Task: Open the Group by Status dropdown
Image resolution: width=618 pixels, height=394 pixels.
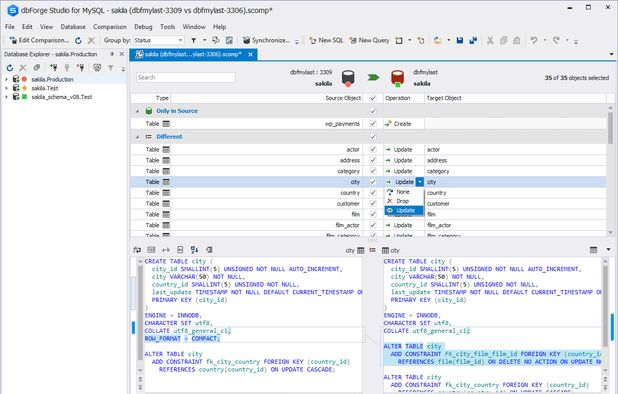Action: [x=158, y=40]
